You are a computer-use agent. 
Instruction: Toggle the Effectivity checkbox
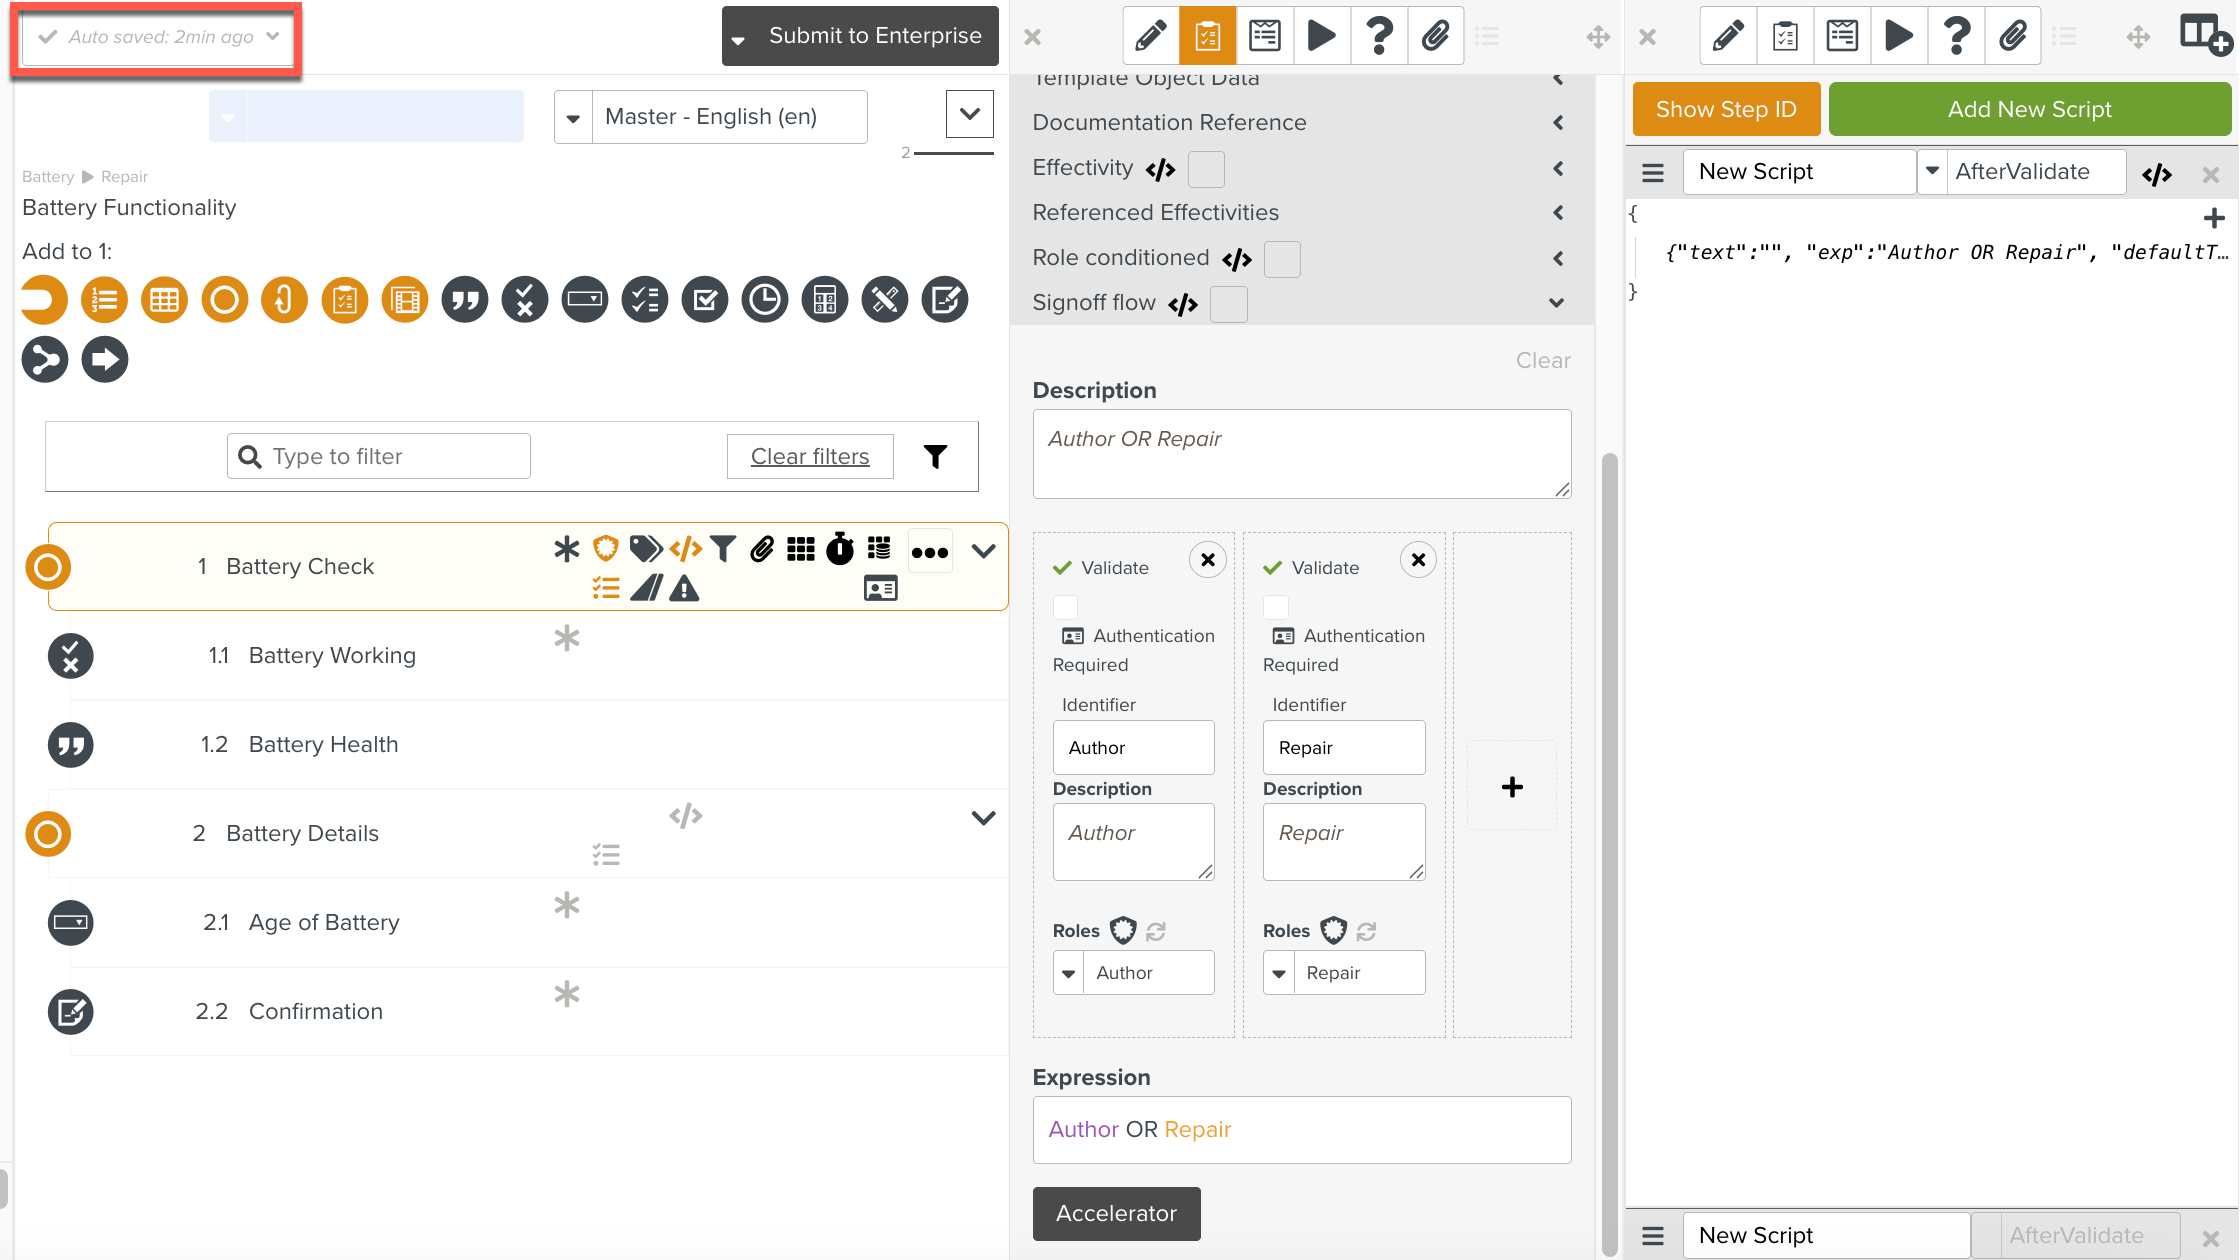(1206, 169)
